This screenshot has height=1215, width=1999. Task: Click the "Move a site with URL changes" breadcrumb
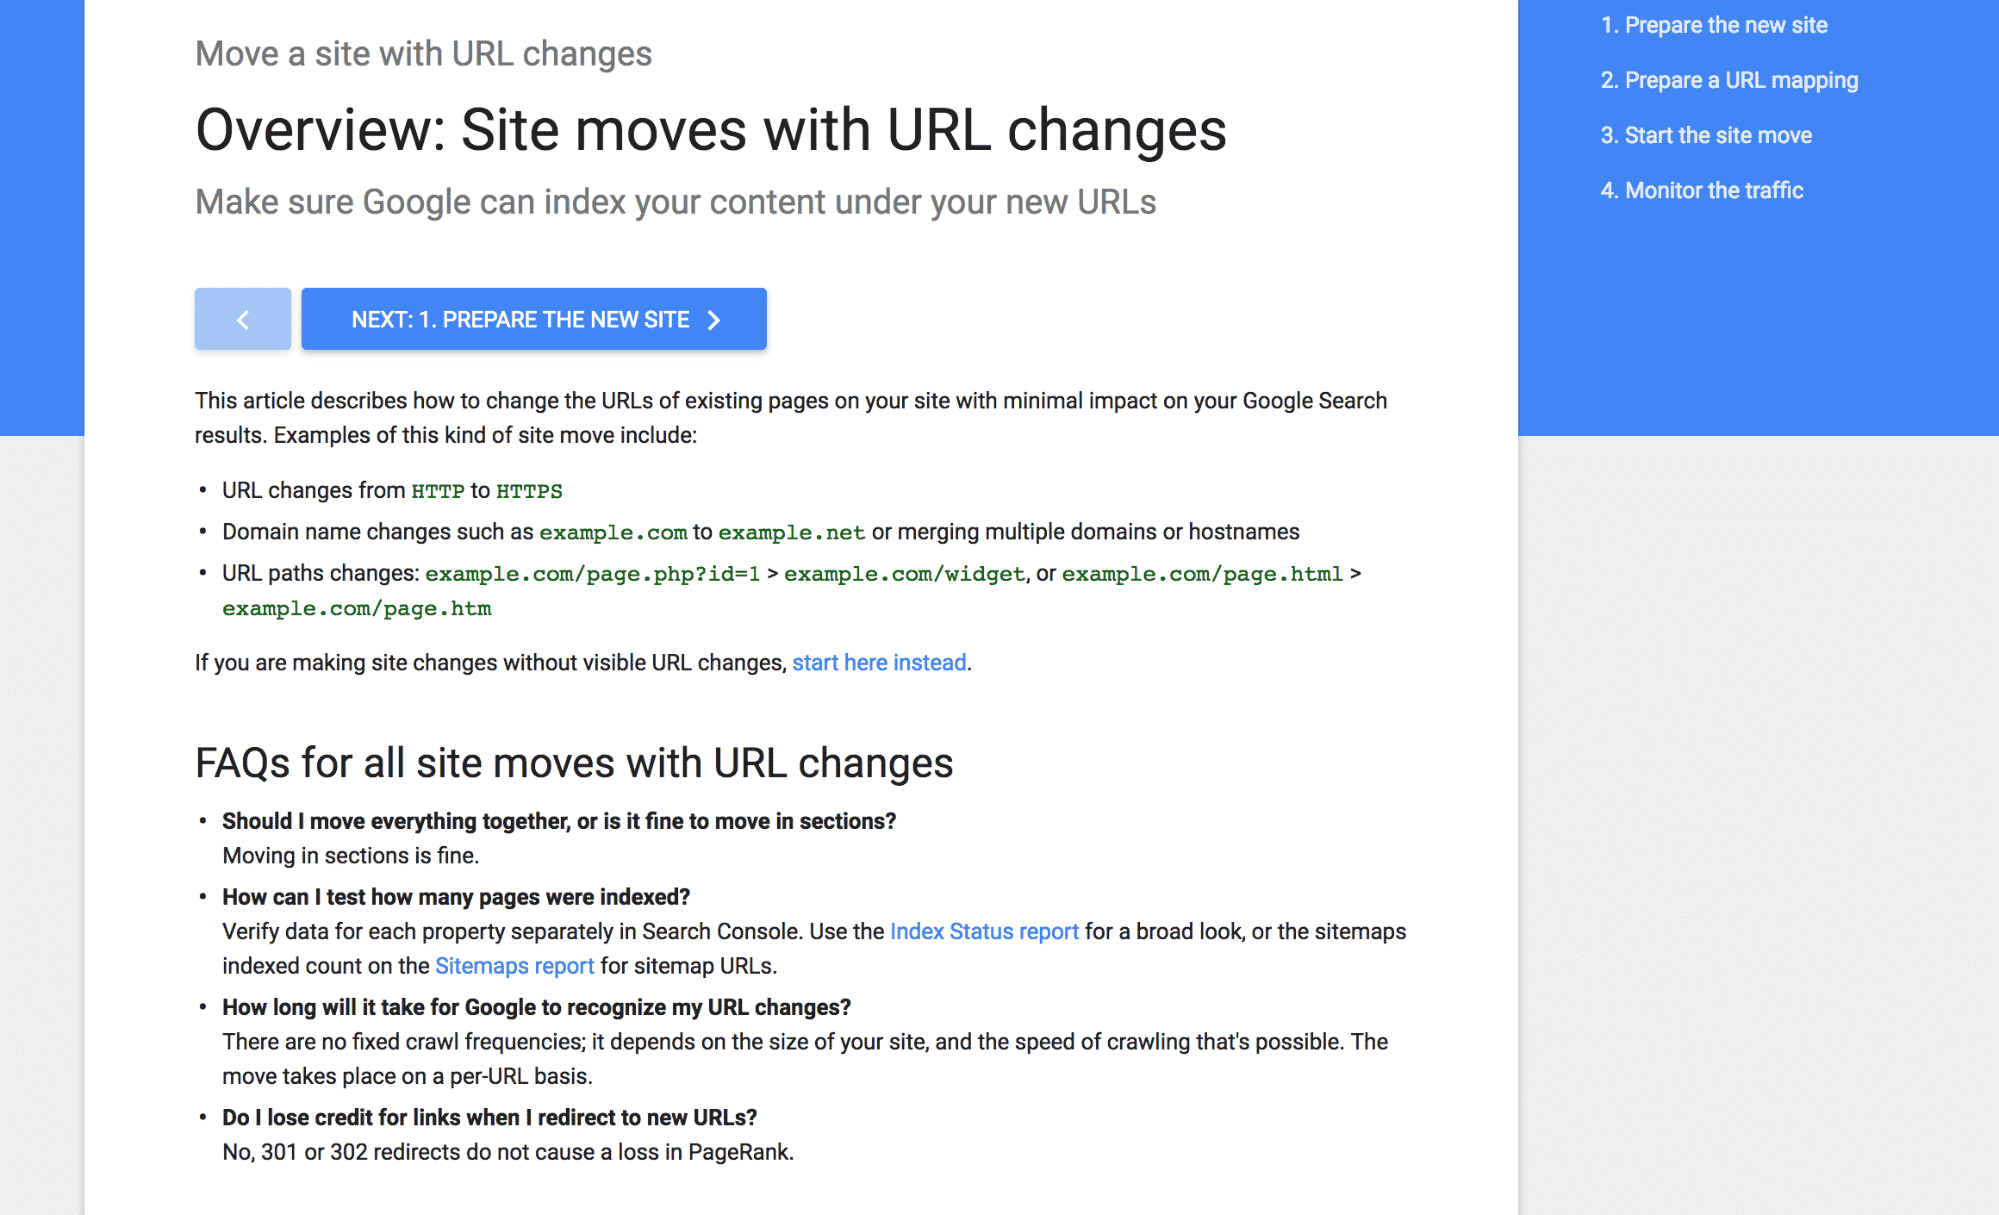tap(423, 53)
